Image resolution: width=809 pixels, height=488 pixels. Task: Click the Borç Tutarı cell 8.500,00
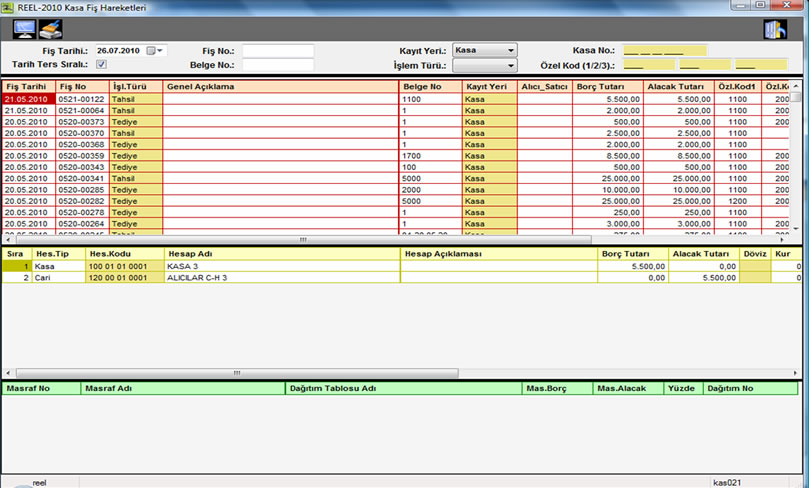point(608,156)
